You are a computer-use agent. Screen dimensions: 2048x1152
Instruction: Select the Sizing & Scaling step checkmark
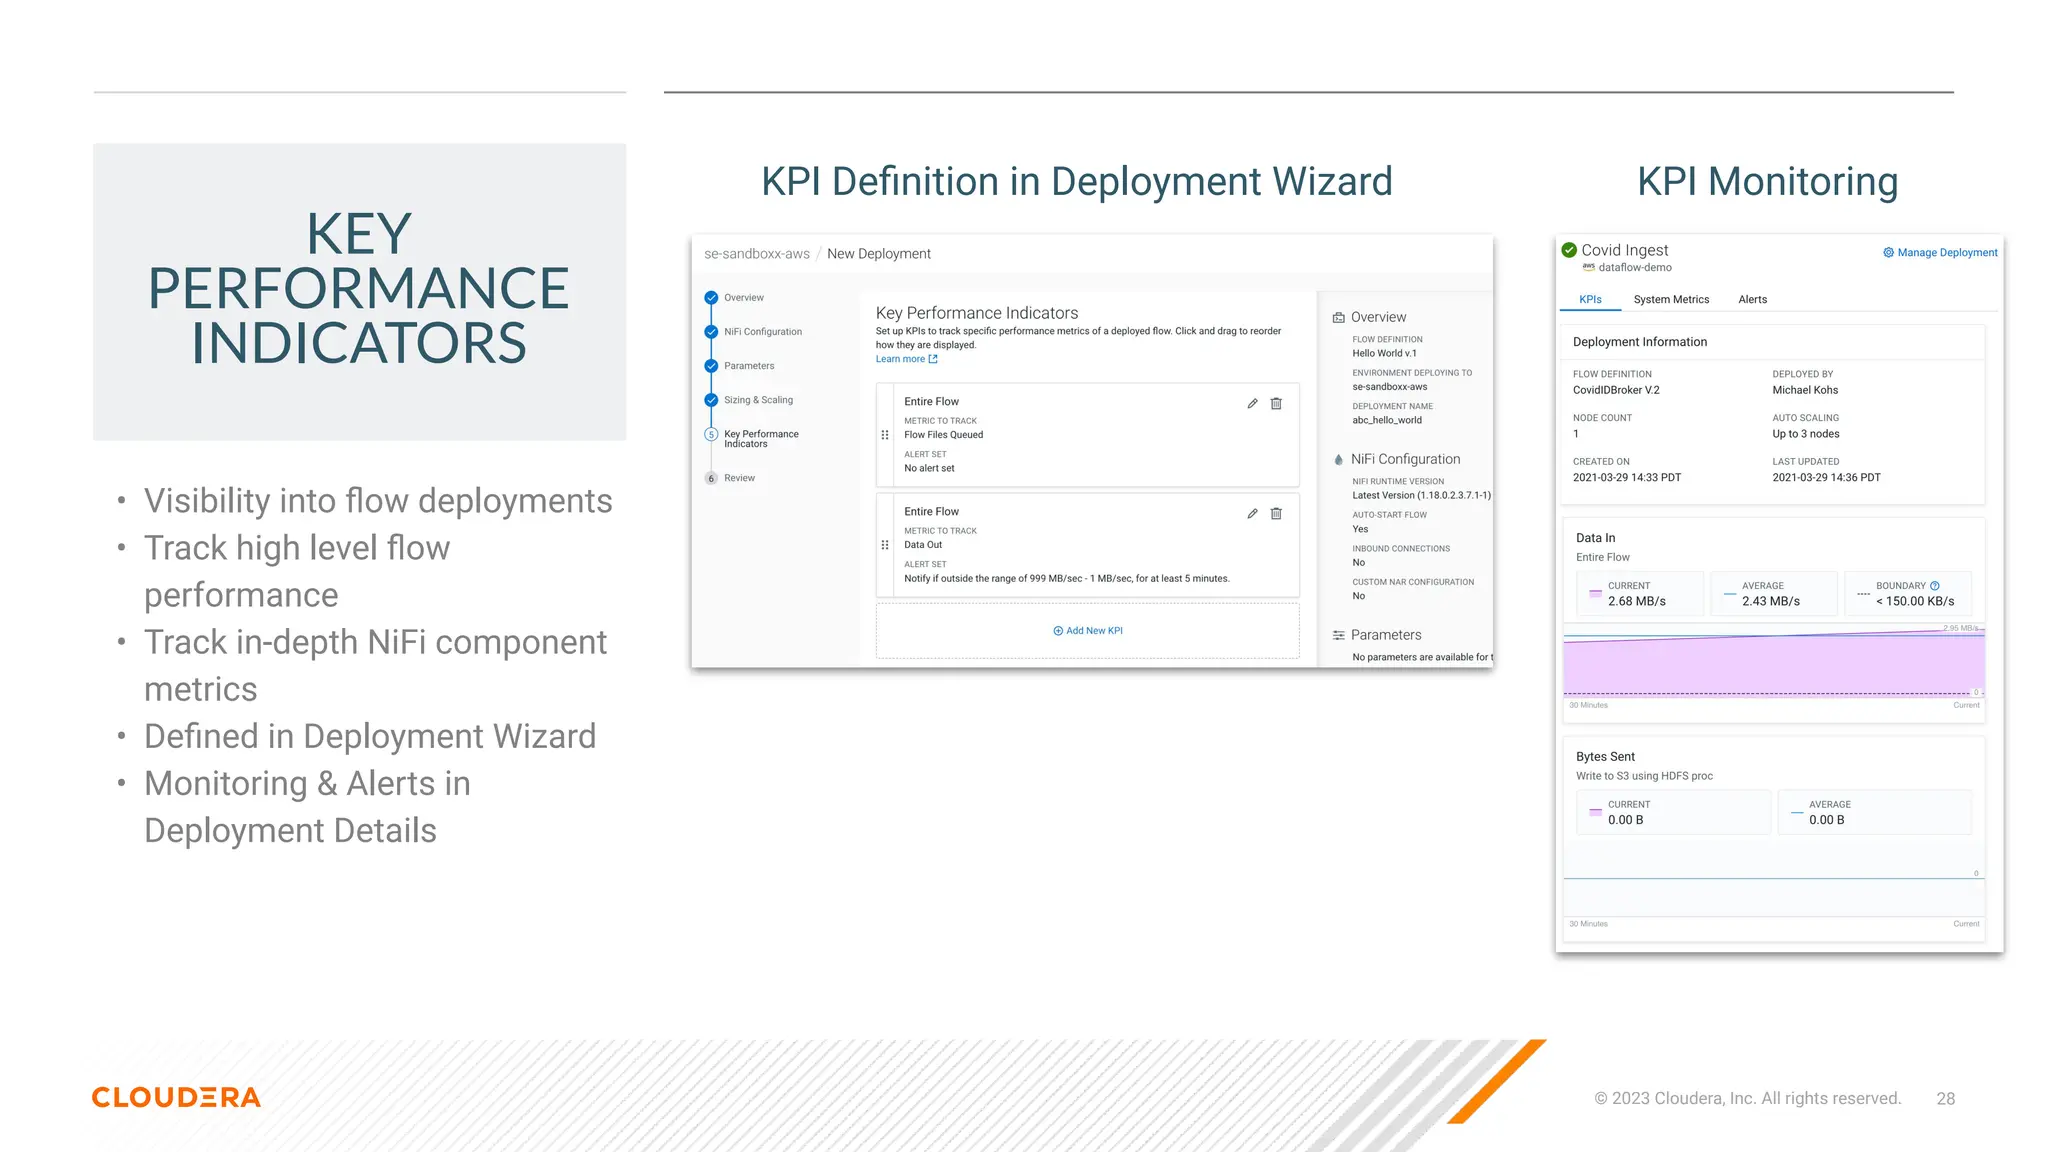point(711,400)
